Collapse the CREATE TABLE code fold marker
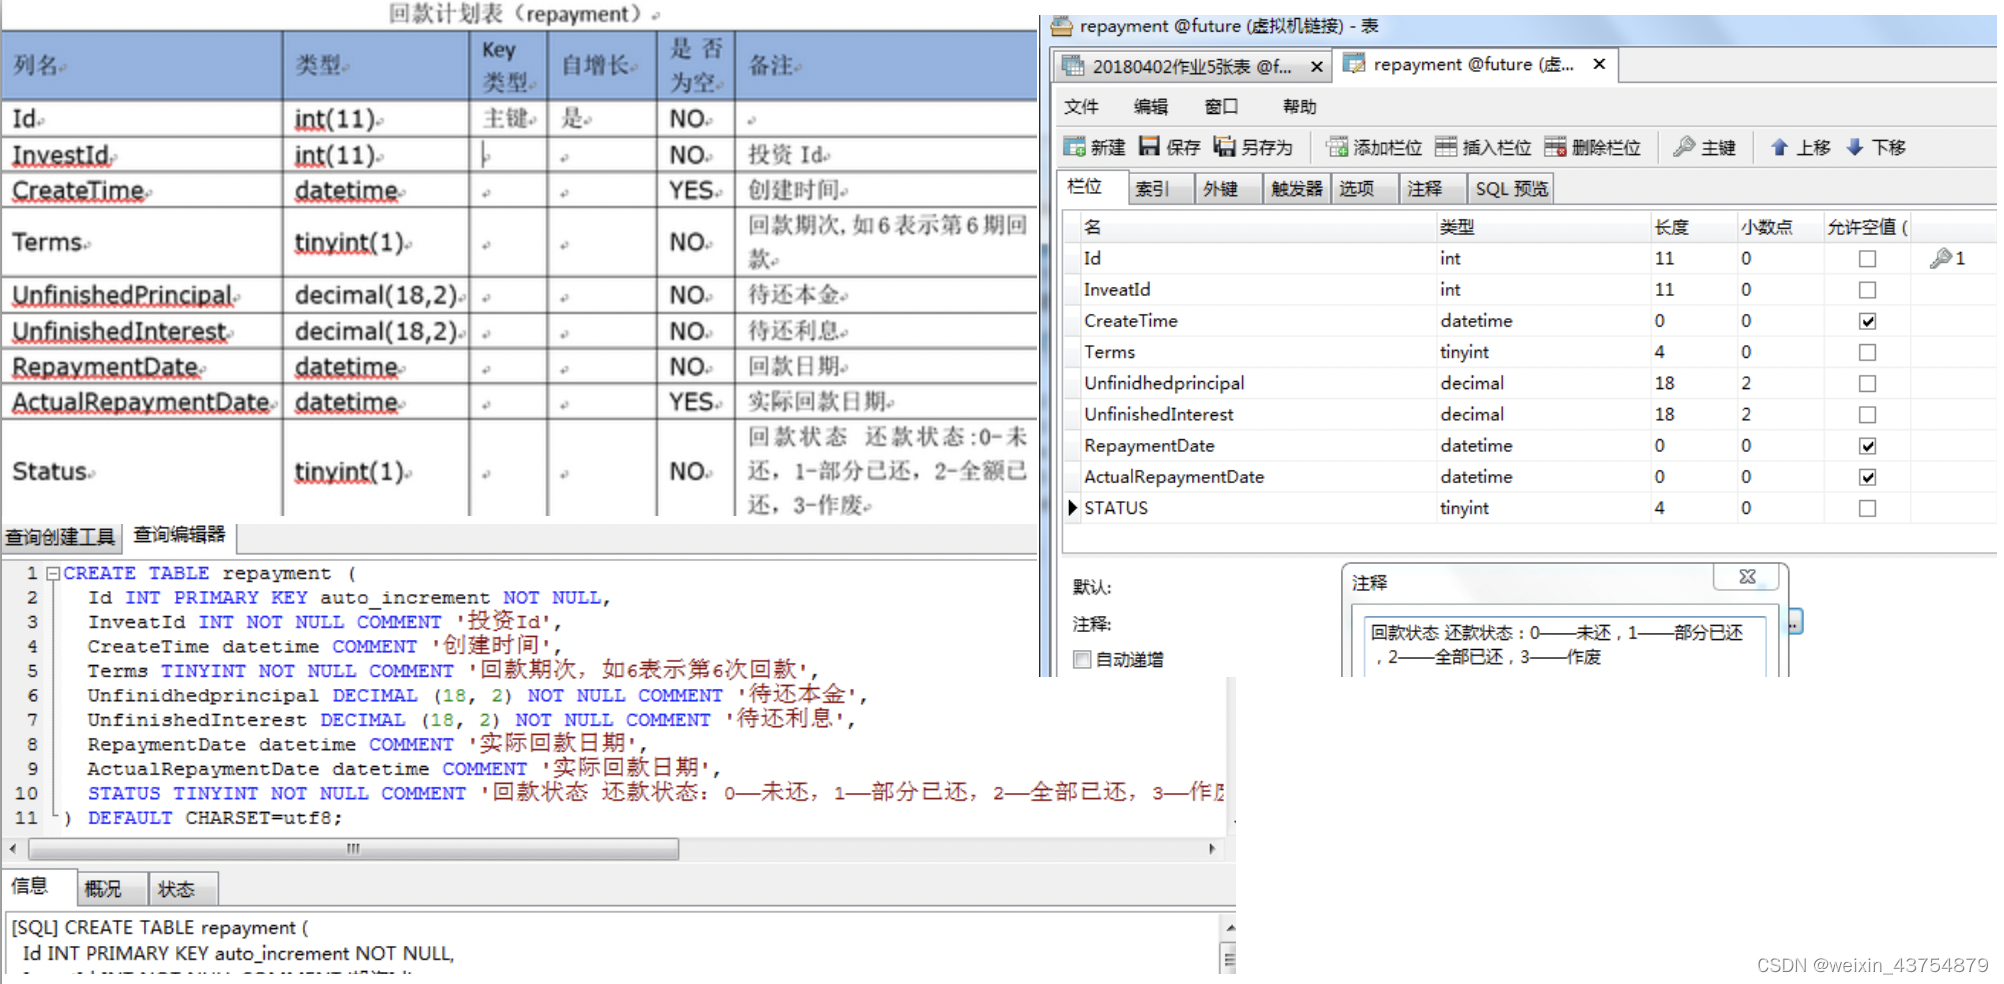 [53, 573]
